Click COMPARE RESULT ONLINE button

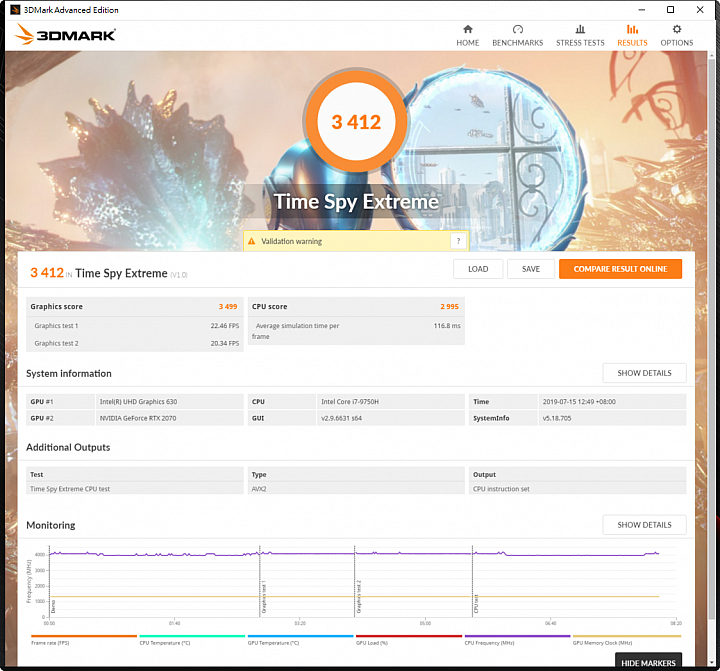[620, 269]
